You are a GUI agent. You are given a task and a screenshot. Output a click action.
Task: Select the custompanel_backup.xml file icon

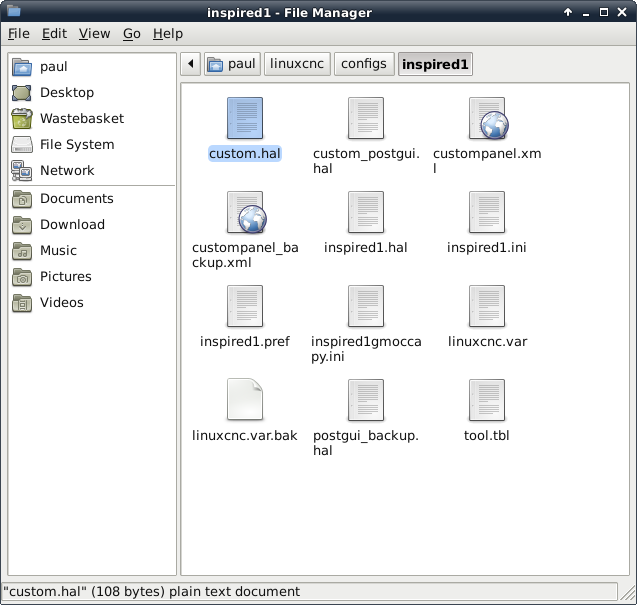pyautogui.click(x=246, y=212)
